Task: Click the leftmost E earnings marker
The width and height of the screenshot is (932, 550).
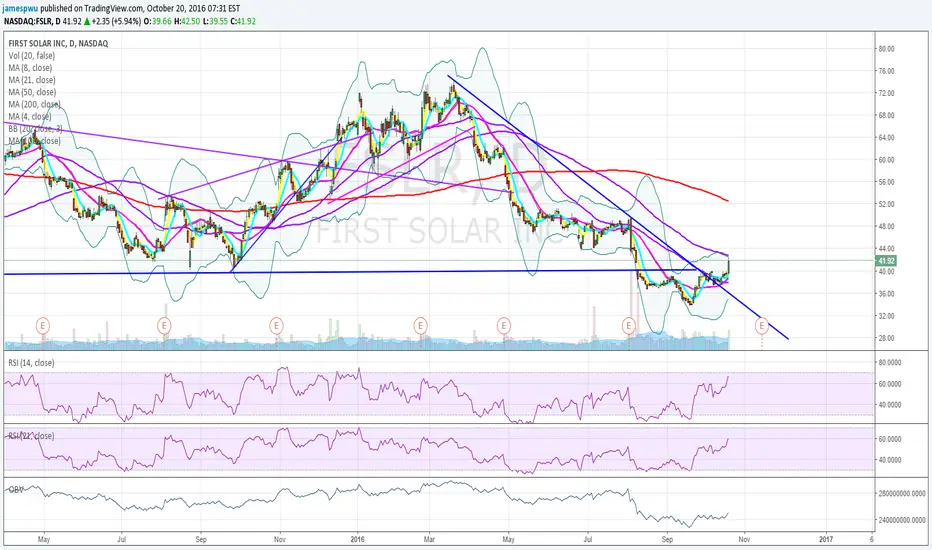Action: coord(43,325)
